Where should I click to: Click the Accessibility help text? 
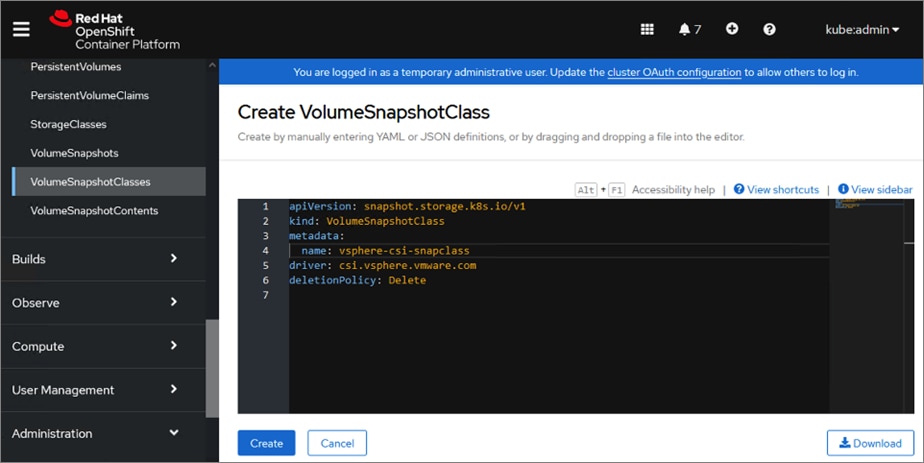(673, 190)
